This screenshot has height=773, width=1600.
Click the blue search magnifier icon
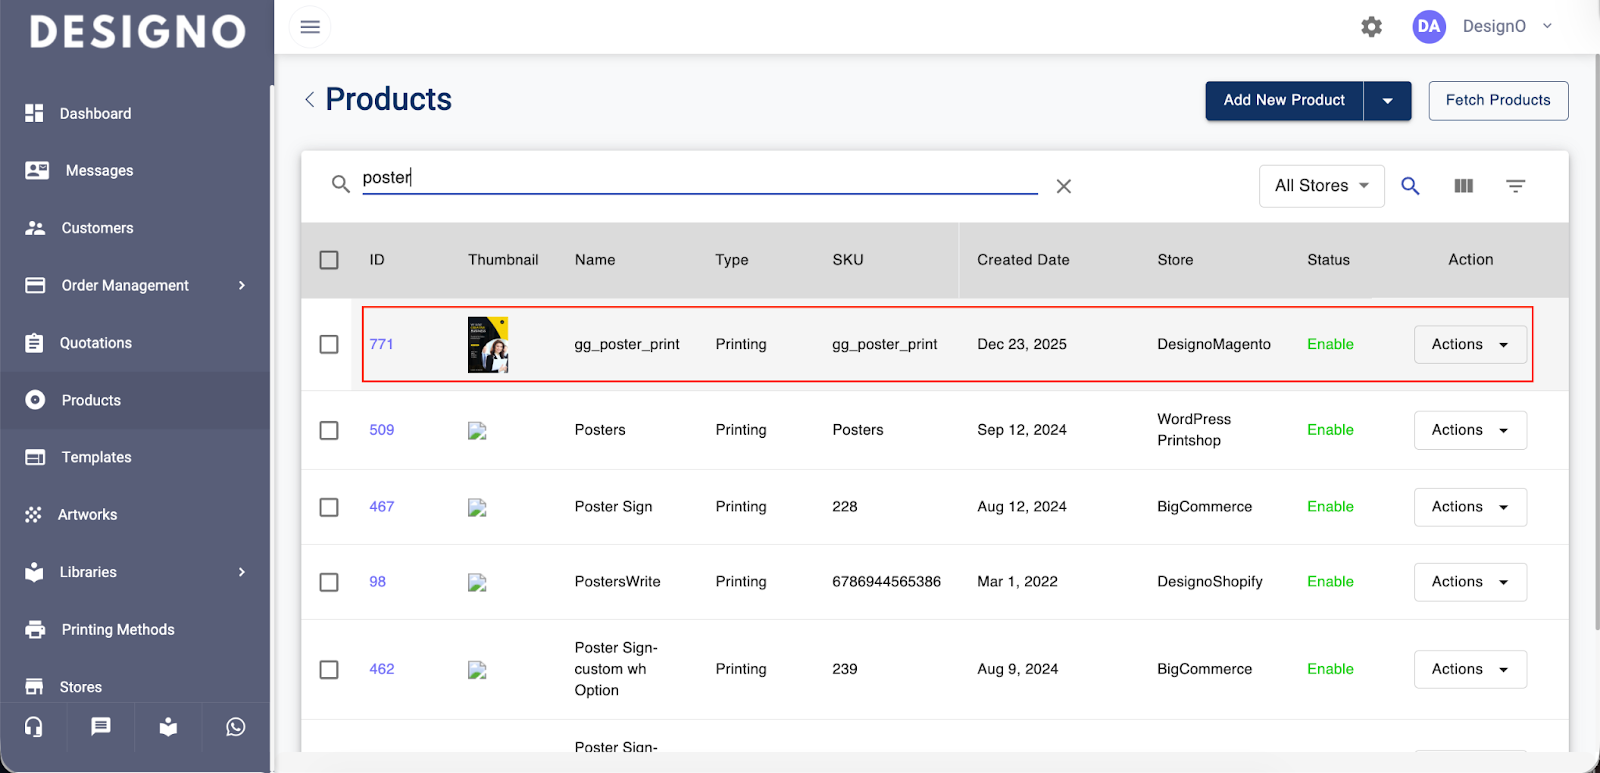(1410, 186)
